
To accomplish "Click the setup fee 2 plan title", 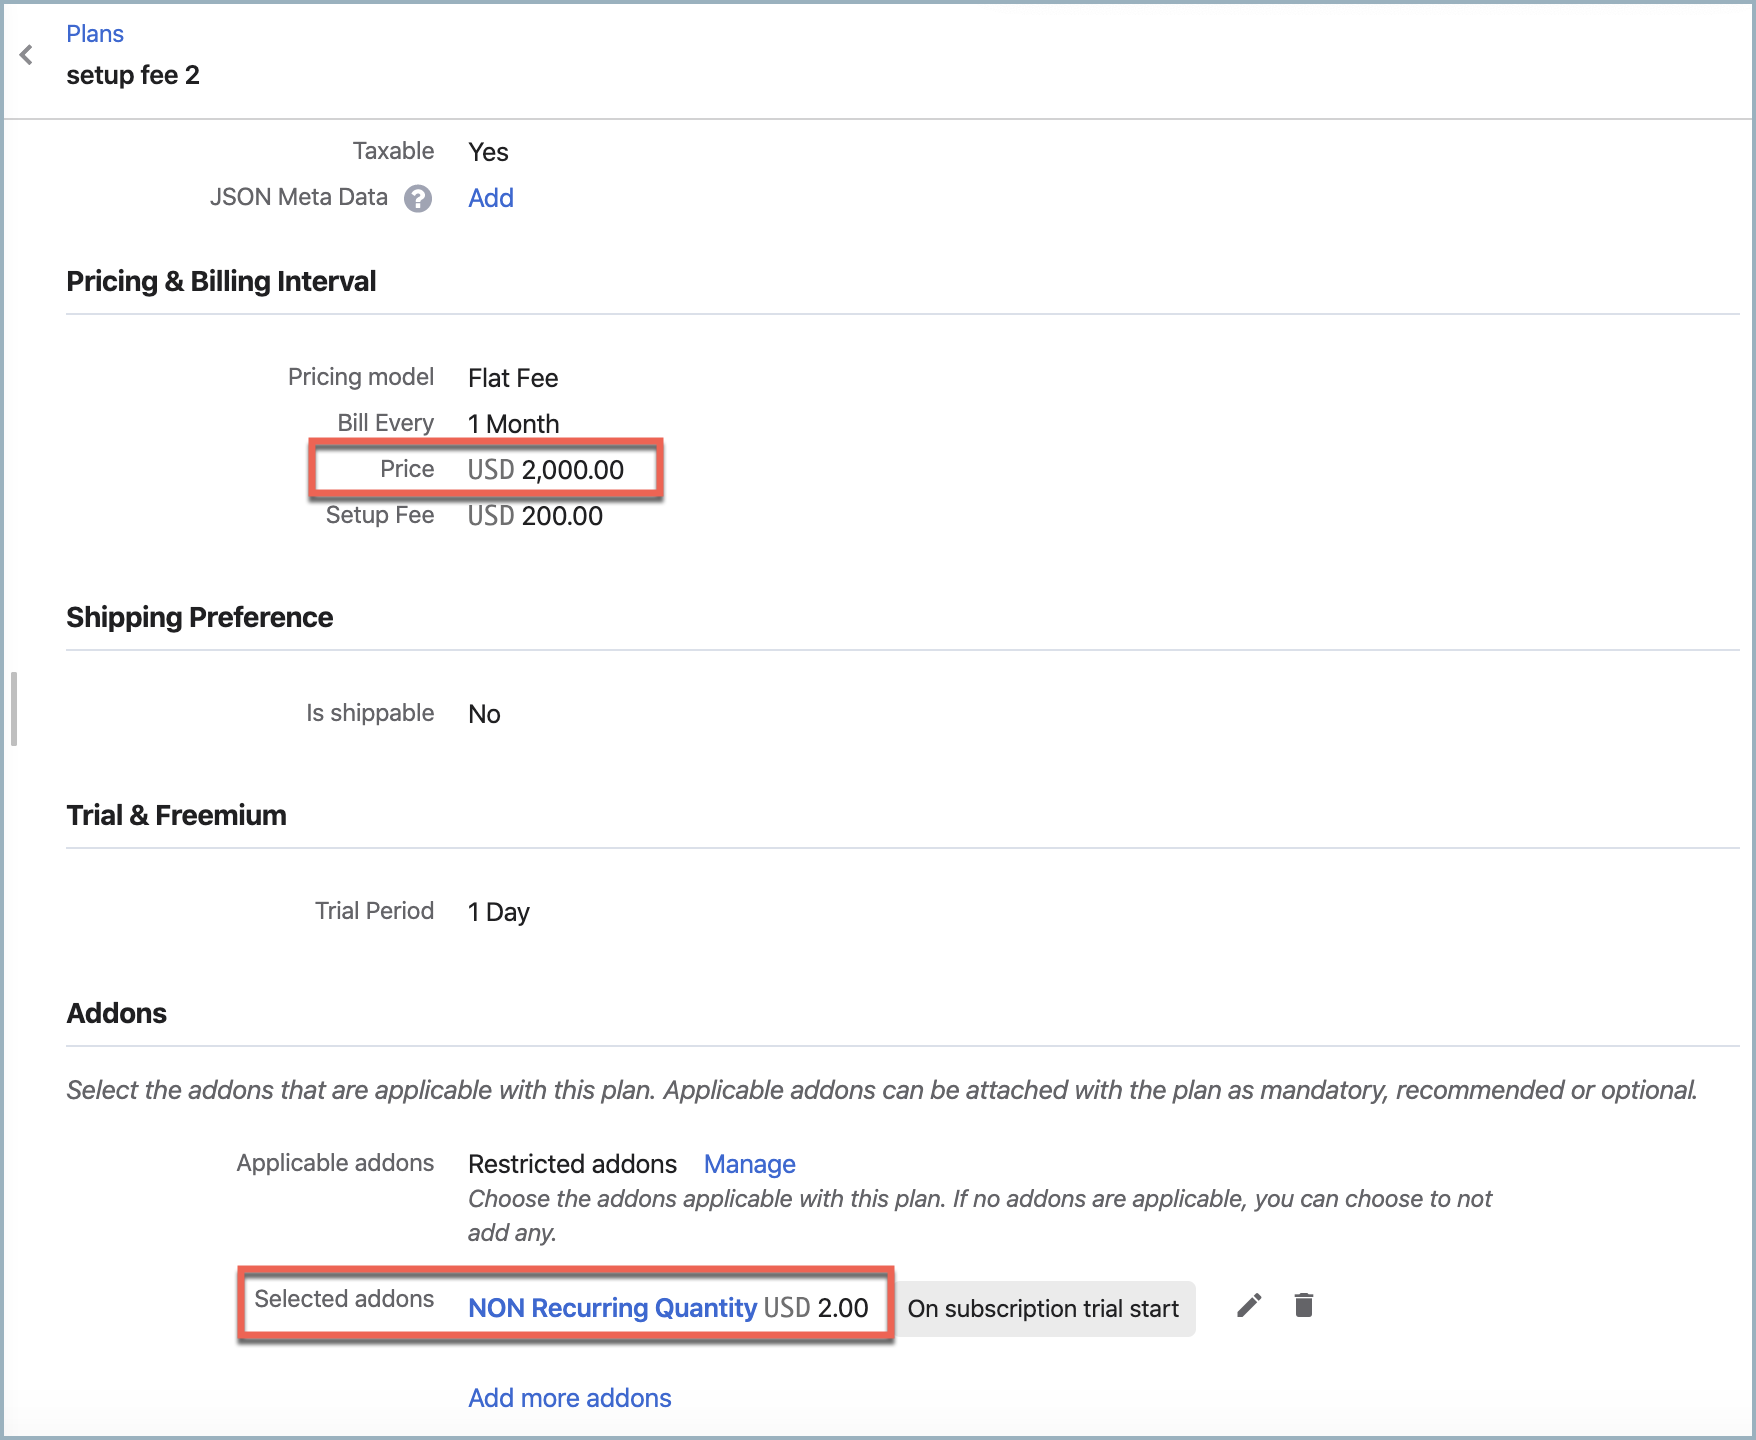I will [x=133, y=76].
